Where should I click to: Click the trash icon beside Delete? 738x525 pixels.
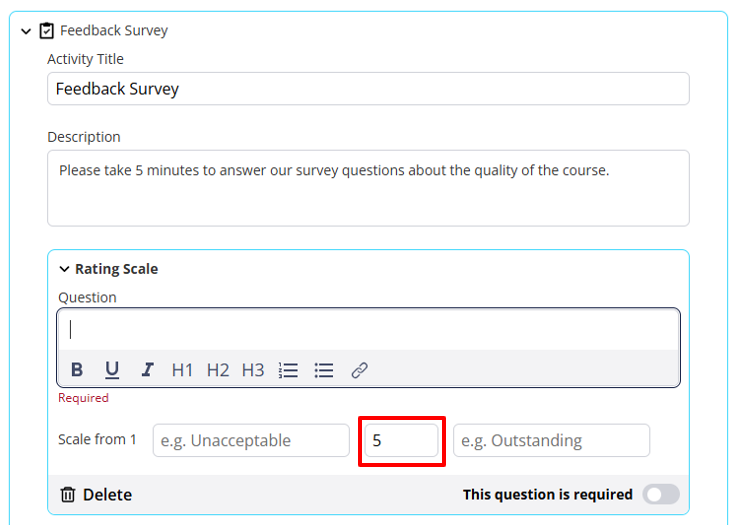point(68,495)
